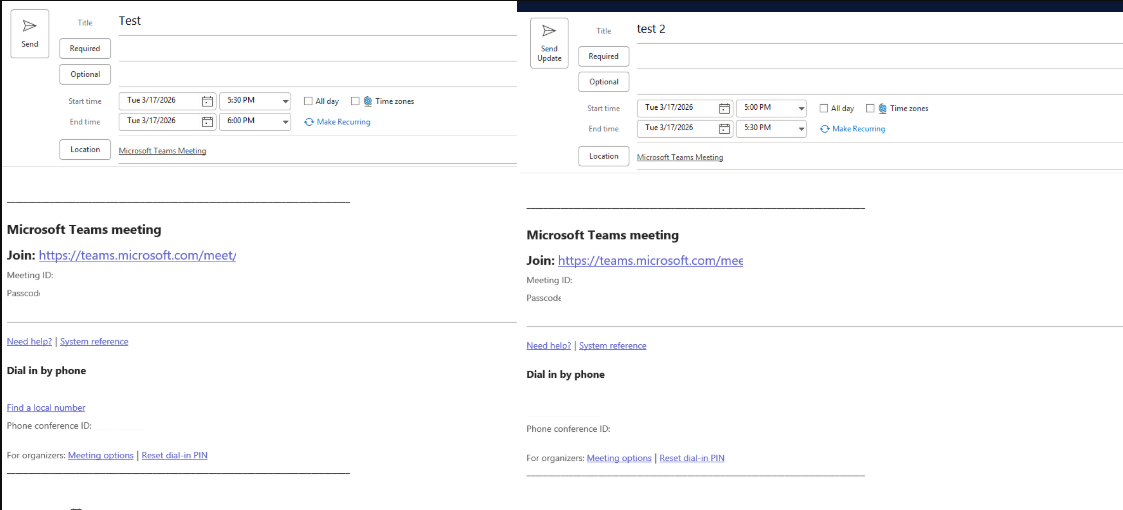This screenshot has width=1123, height=510.
Task: Expand 5:00 PM start time dropdown in test 2 meeting
Action: [x=801, y=108]
